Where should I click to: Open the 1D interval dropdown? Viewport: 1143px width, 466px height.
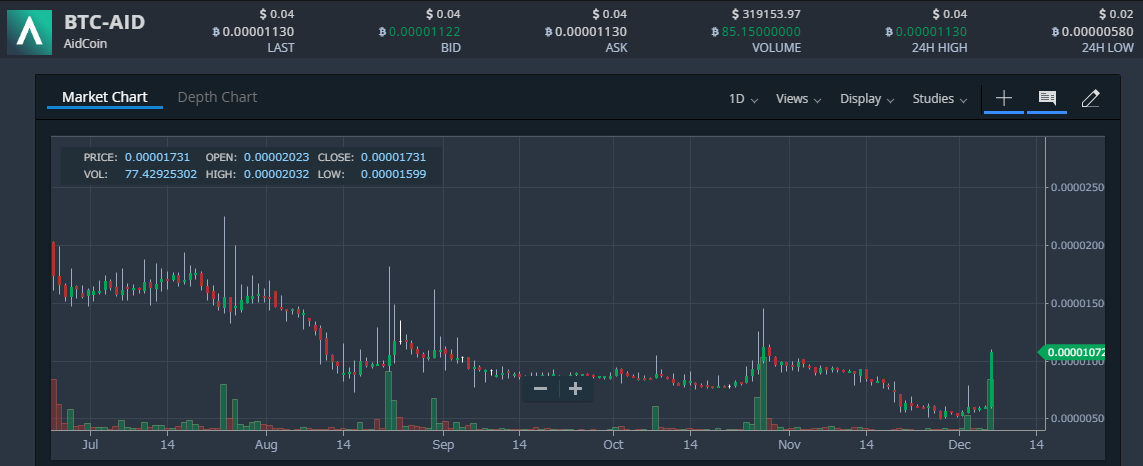(743, 99)
